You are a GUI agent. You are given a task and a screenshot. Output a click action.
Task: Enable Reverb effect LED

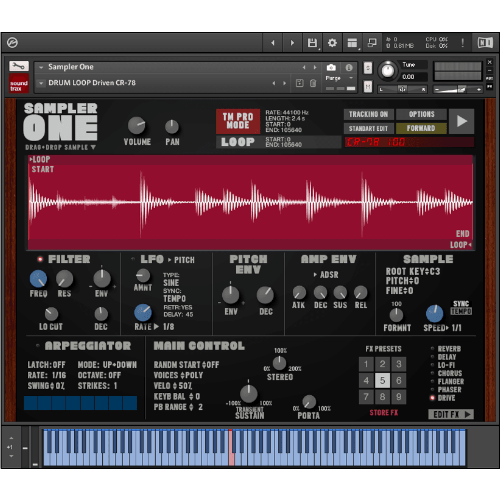(432, 348)
